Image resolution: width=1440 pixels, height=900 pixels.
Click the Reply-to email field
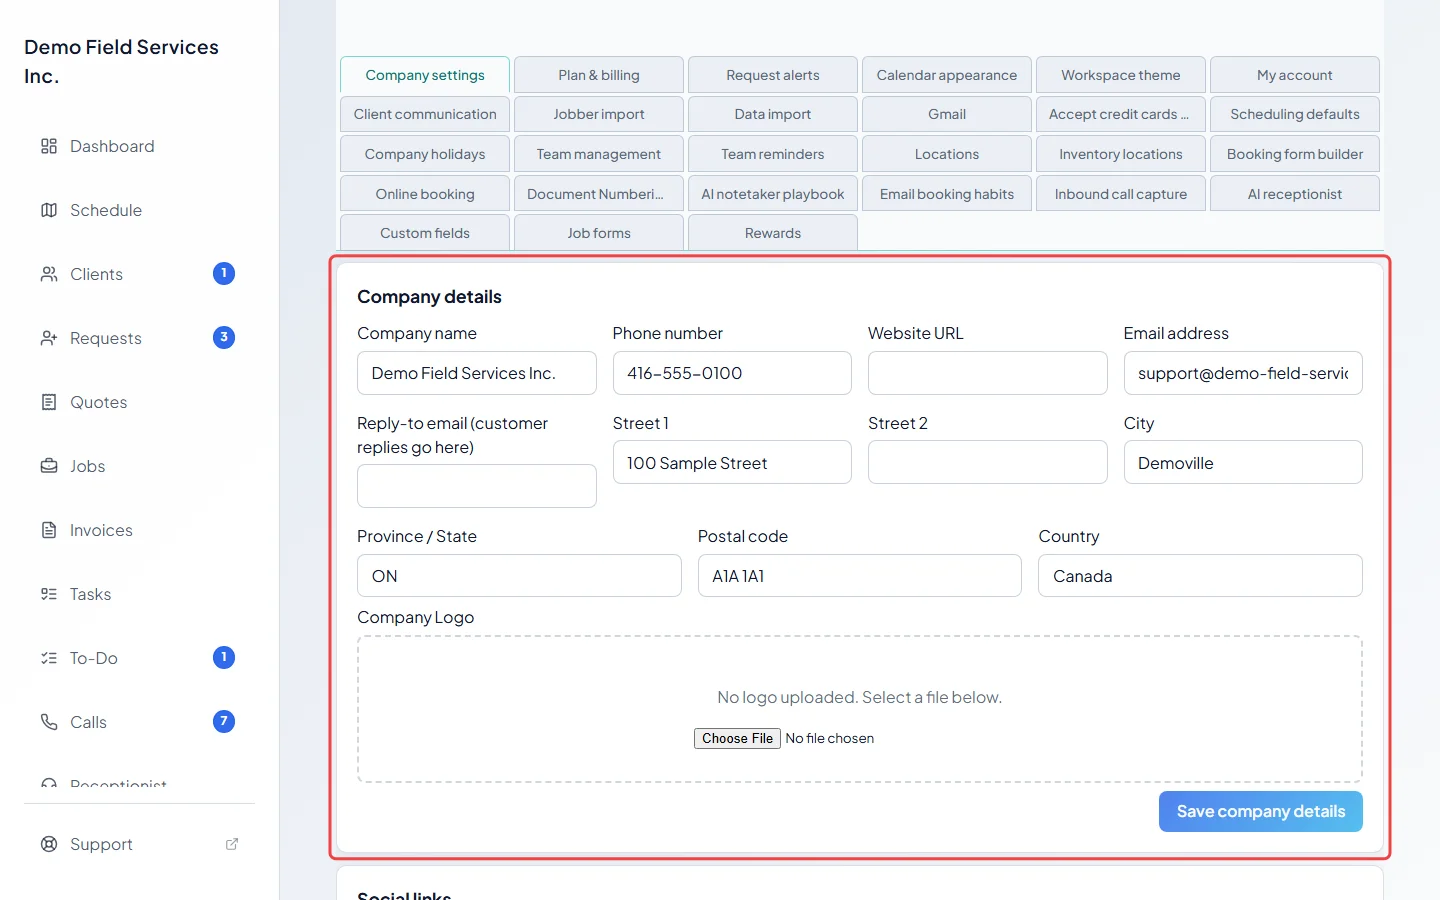tap(477, 486)
